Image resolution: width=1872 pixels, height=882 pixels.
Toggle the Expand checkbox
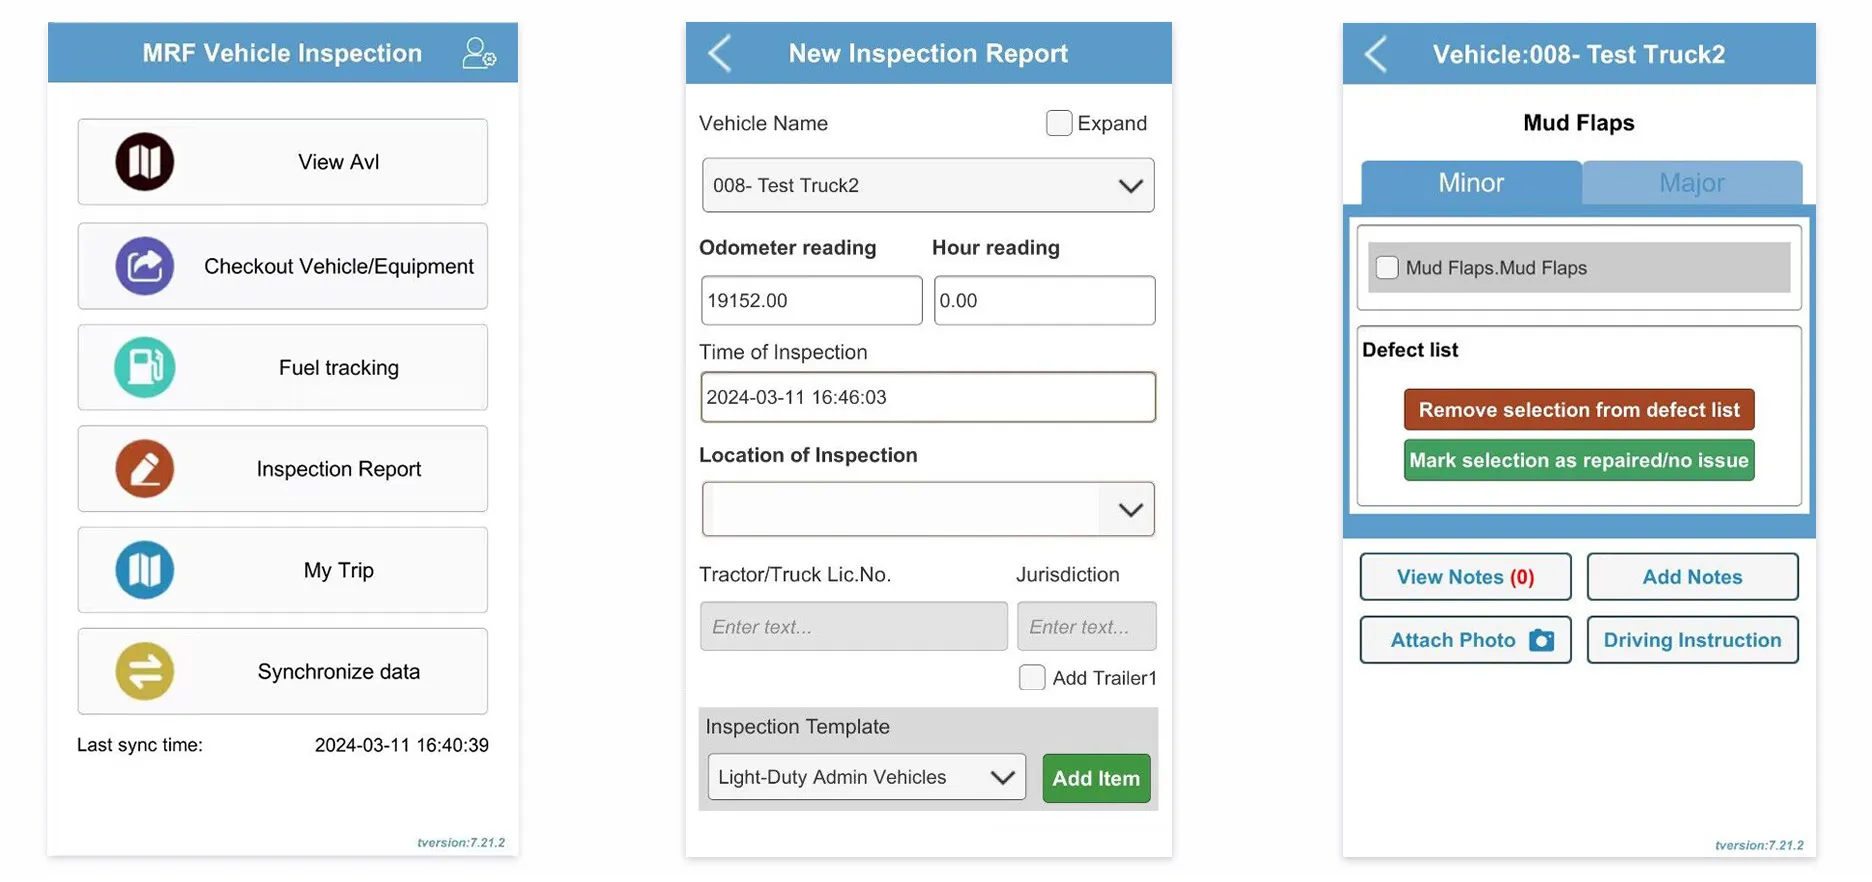coord(1059,123)
